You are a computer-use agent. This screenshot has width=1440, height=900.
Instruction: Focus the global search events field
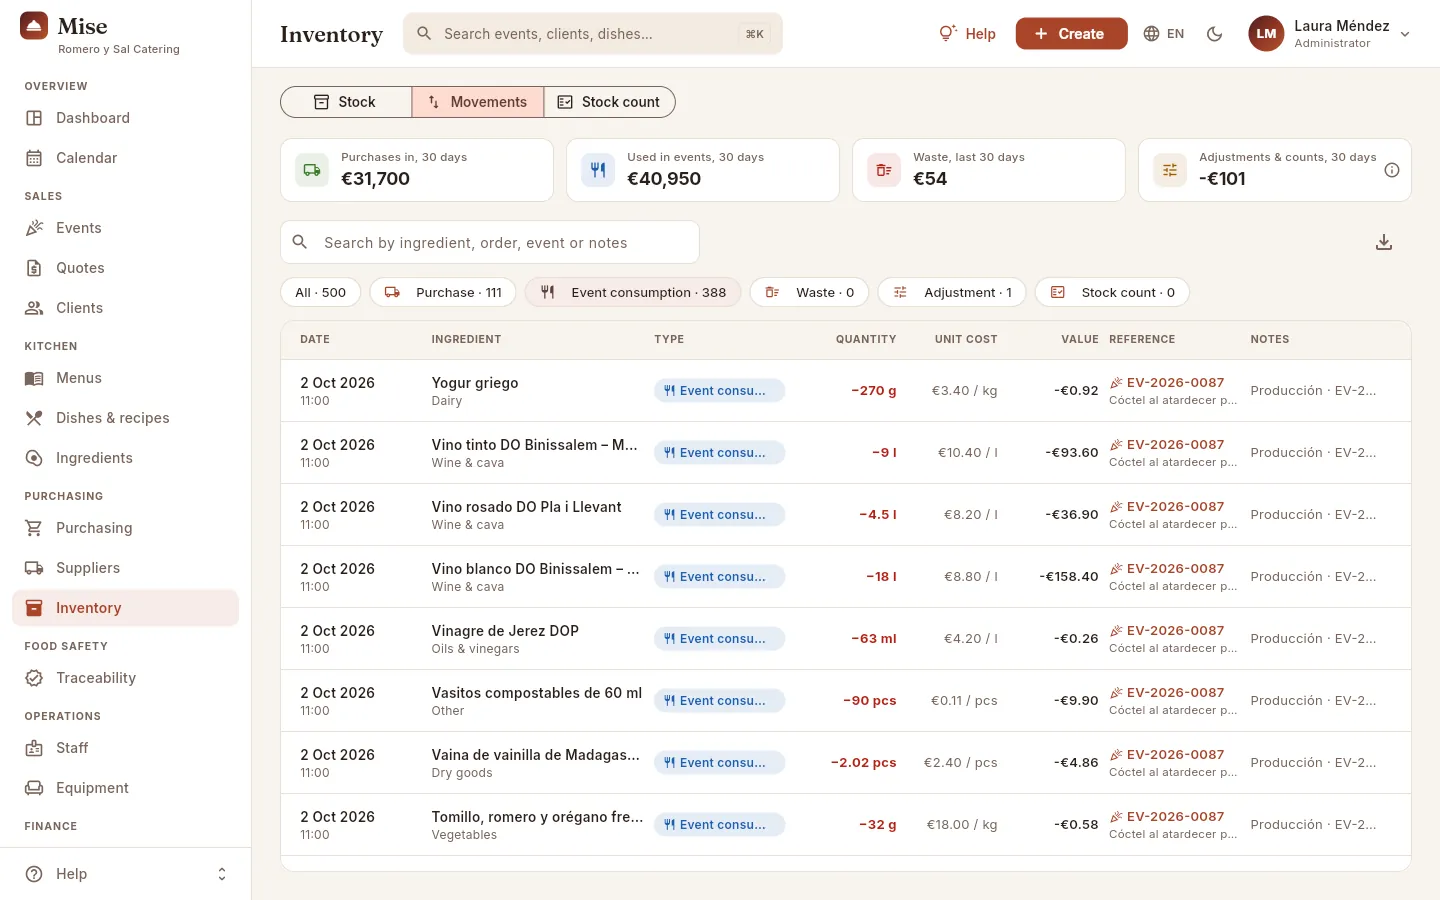click(593, 34)
